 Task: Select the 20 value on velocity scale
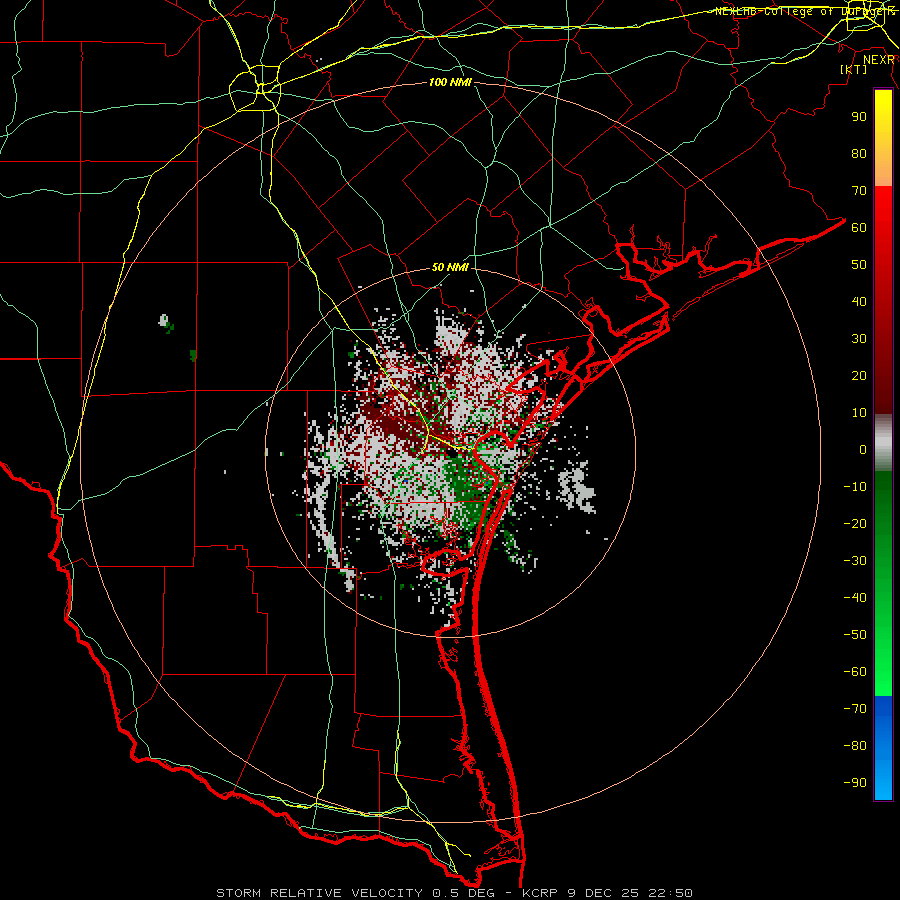(859, 375)
